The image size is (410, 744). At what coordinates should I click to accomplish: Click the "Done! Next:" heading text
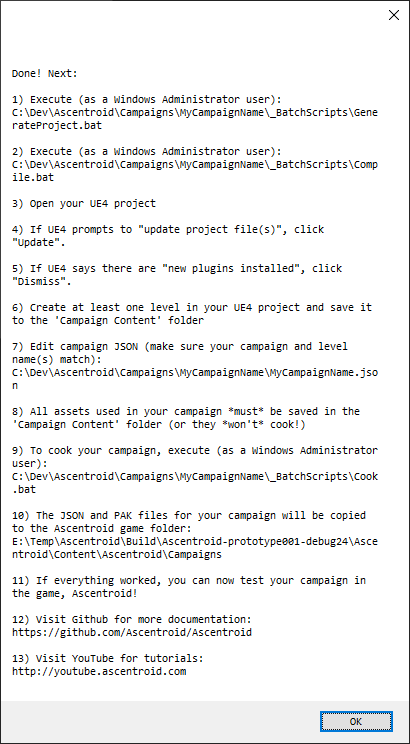click(45, 74)
